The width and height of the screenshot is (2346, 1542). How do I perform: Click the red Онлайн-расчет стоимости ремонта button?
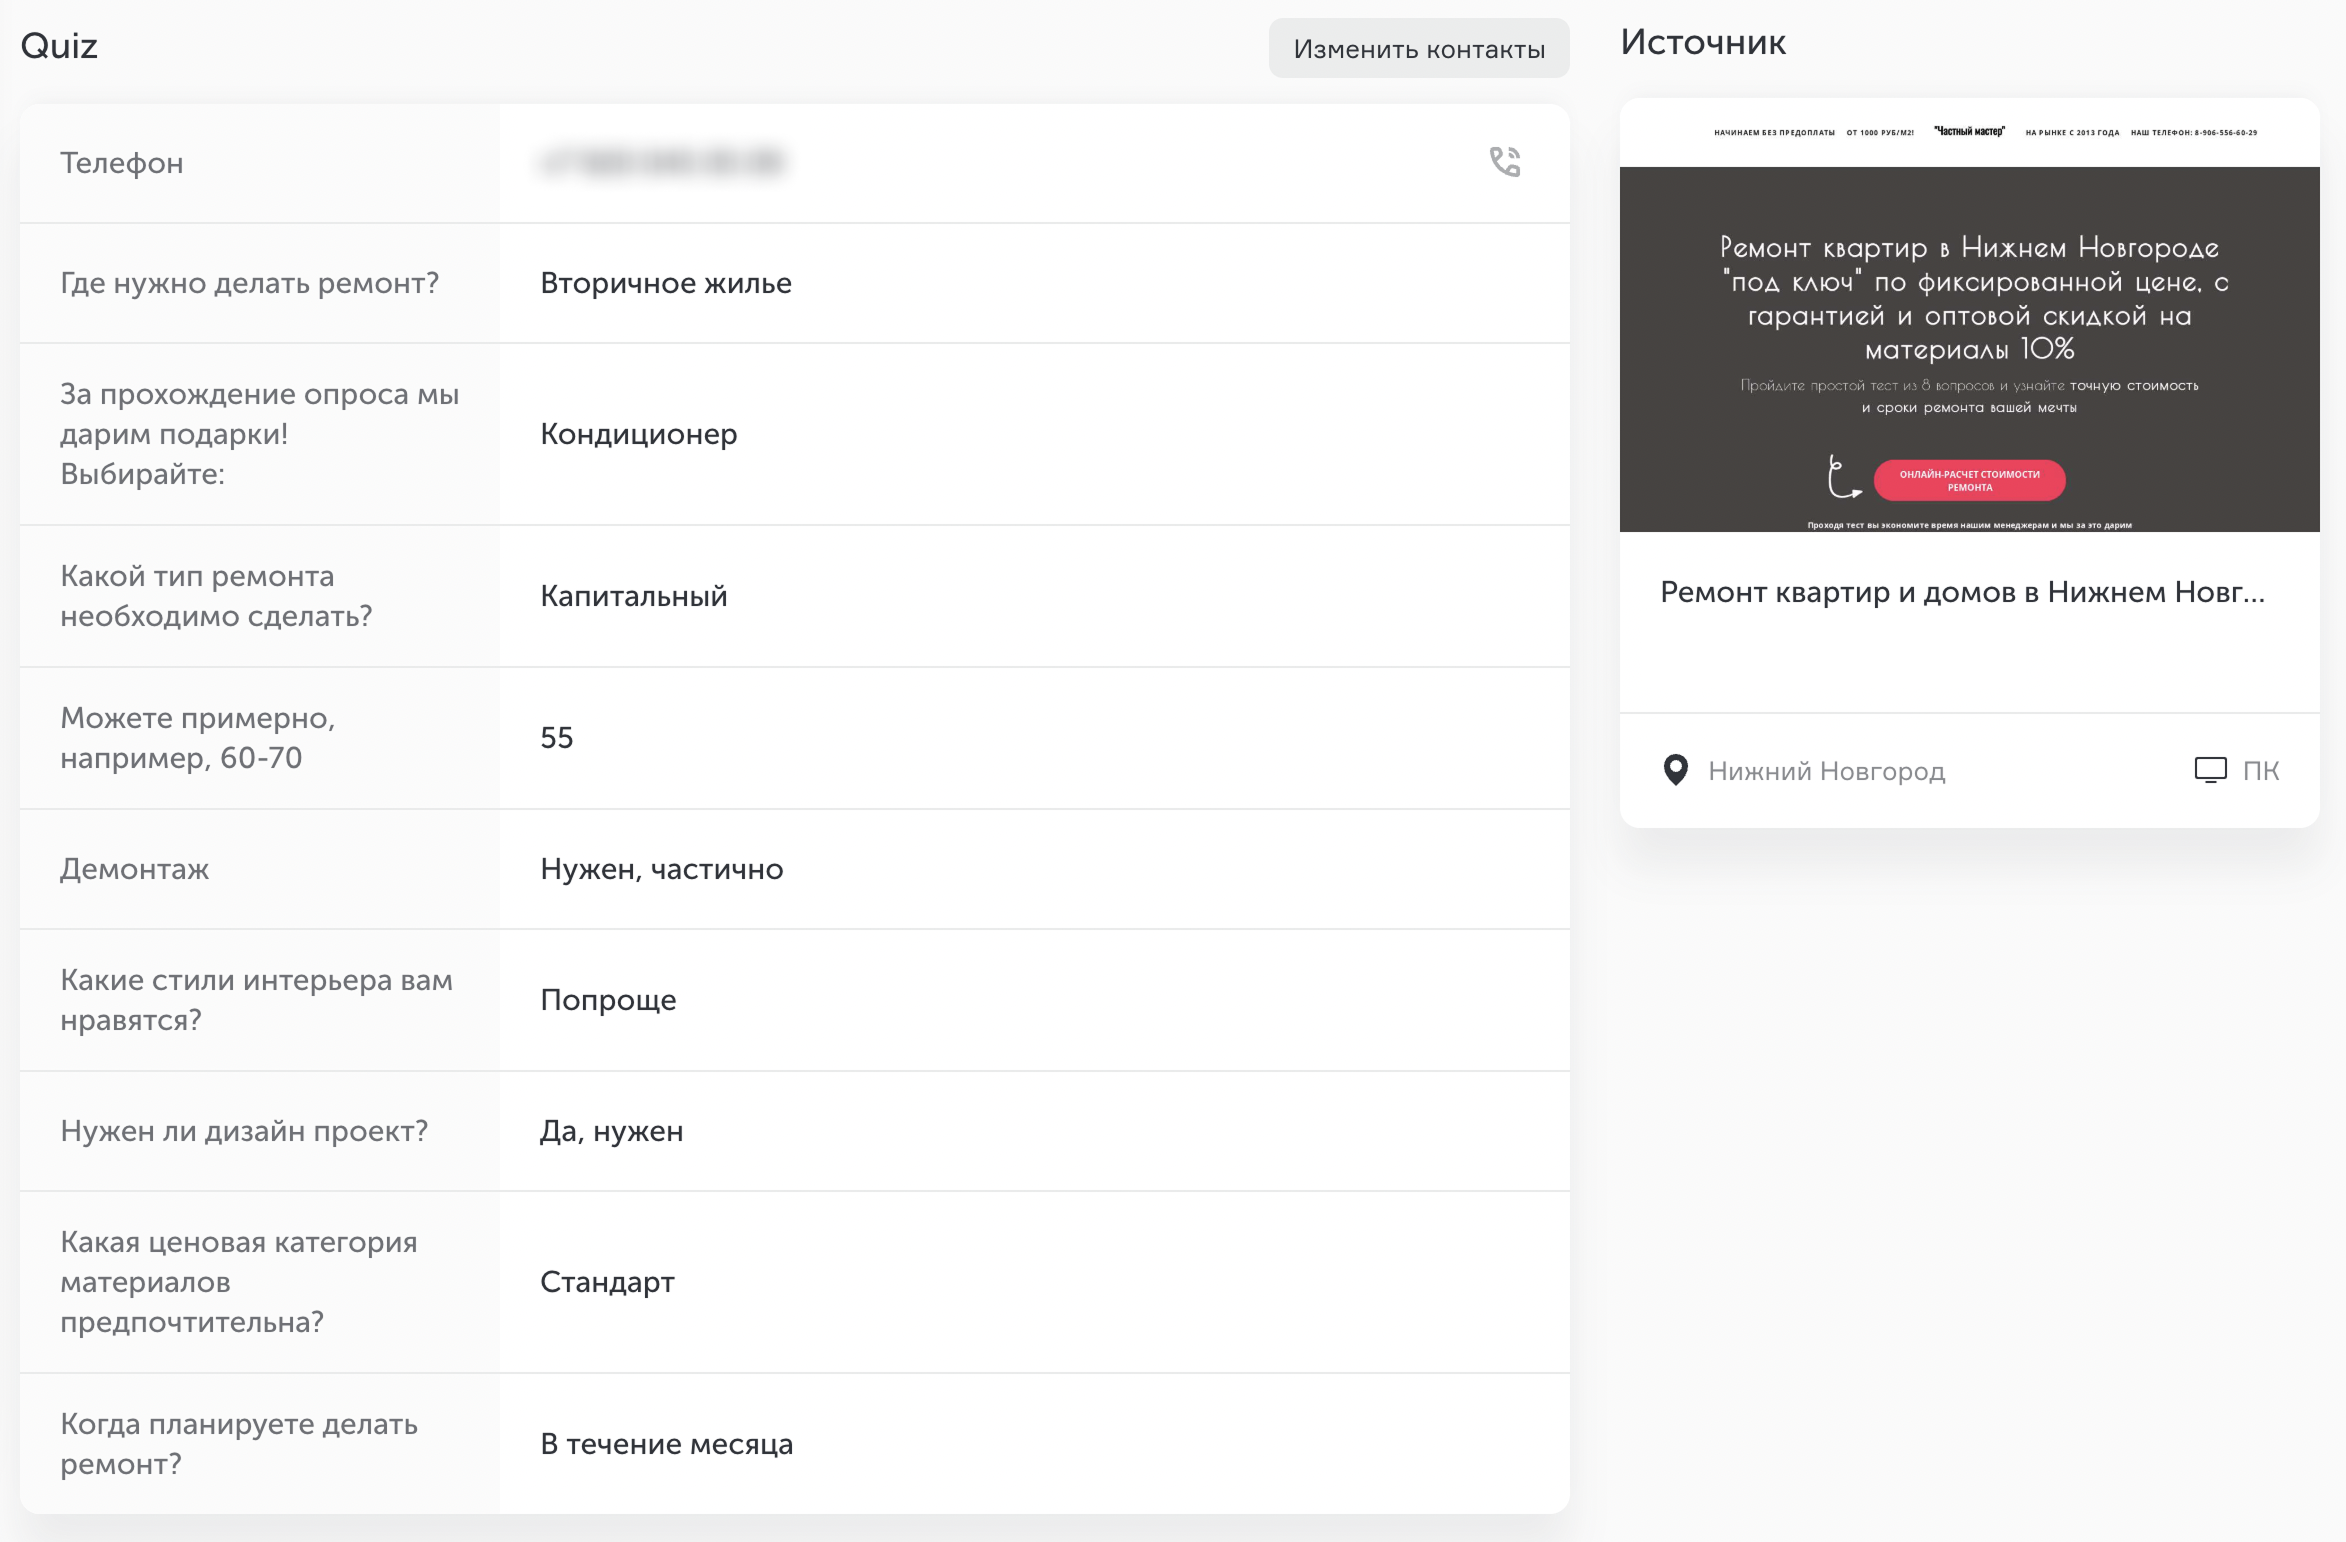(1969, 481)
